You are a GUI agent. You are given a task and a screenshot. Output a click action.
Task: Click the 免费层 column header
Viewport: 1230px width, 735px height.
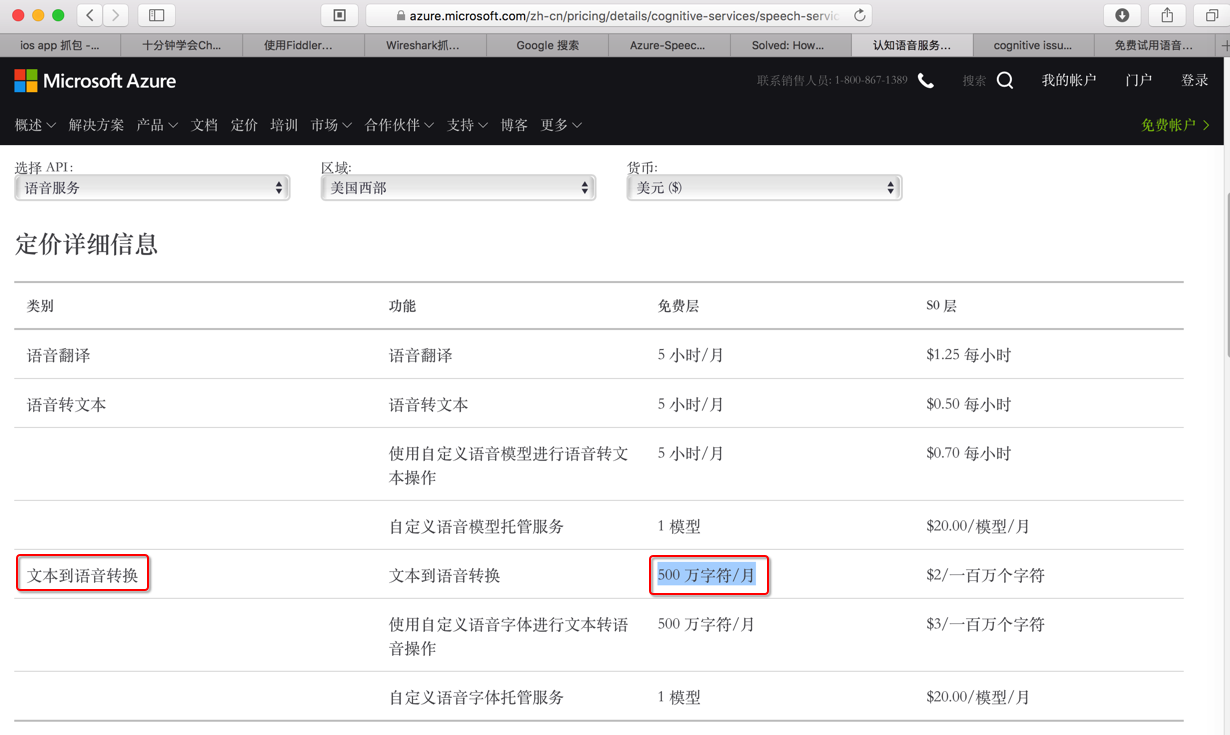pos(678,306)
